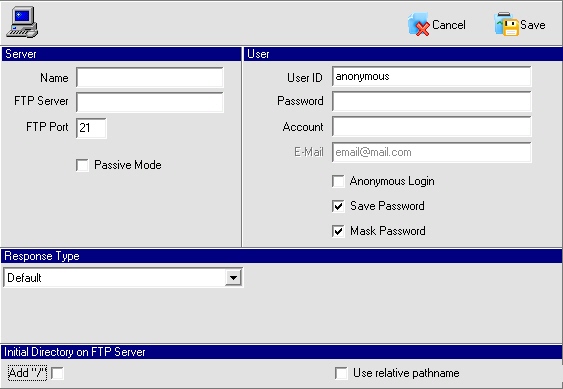563x389 pixels.
Task: Click the Save button label
Action: (533, 25)
